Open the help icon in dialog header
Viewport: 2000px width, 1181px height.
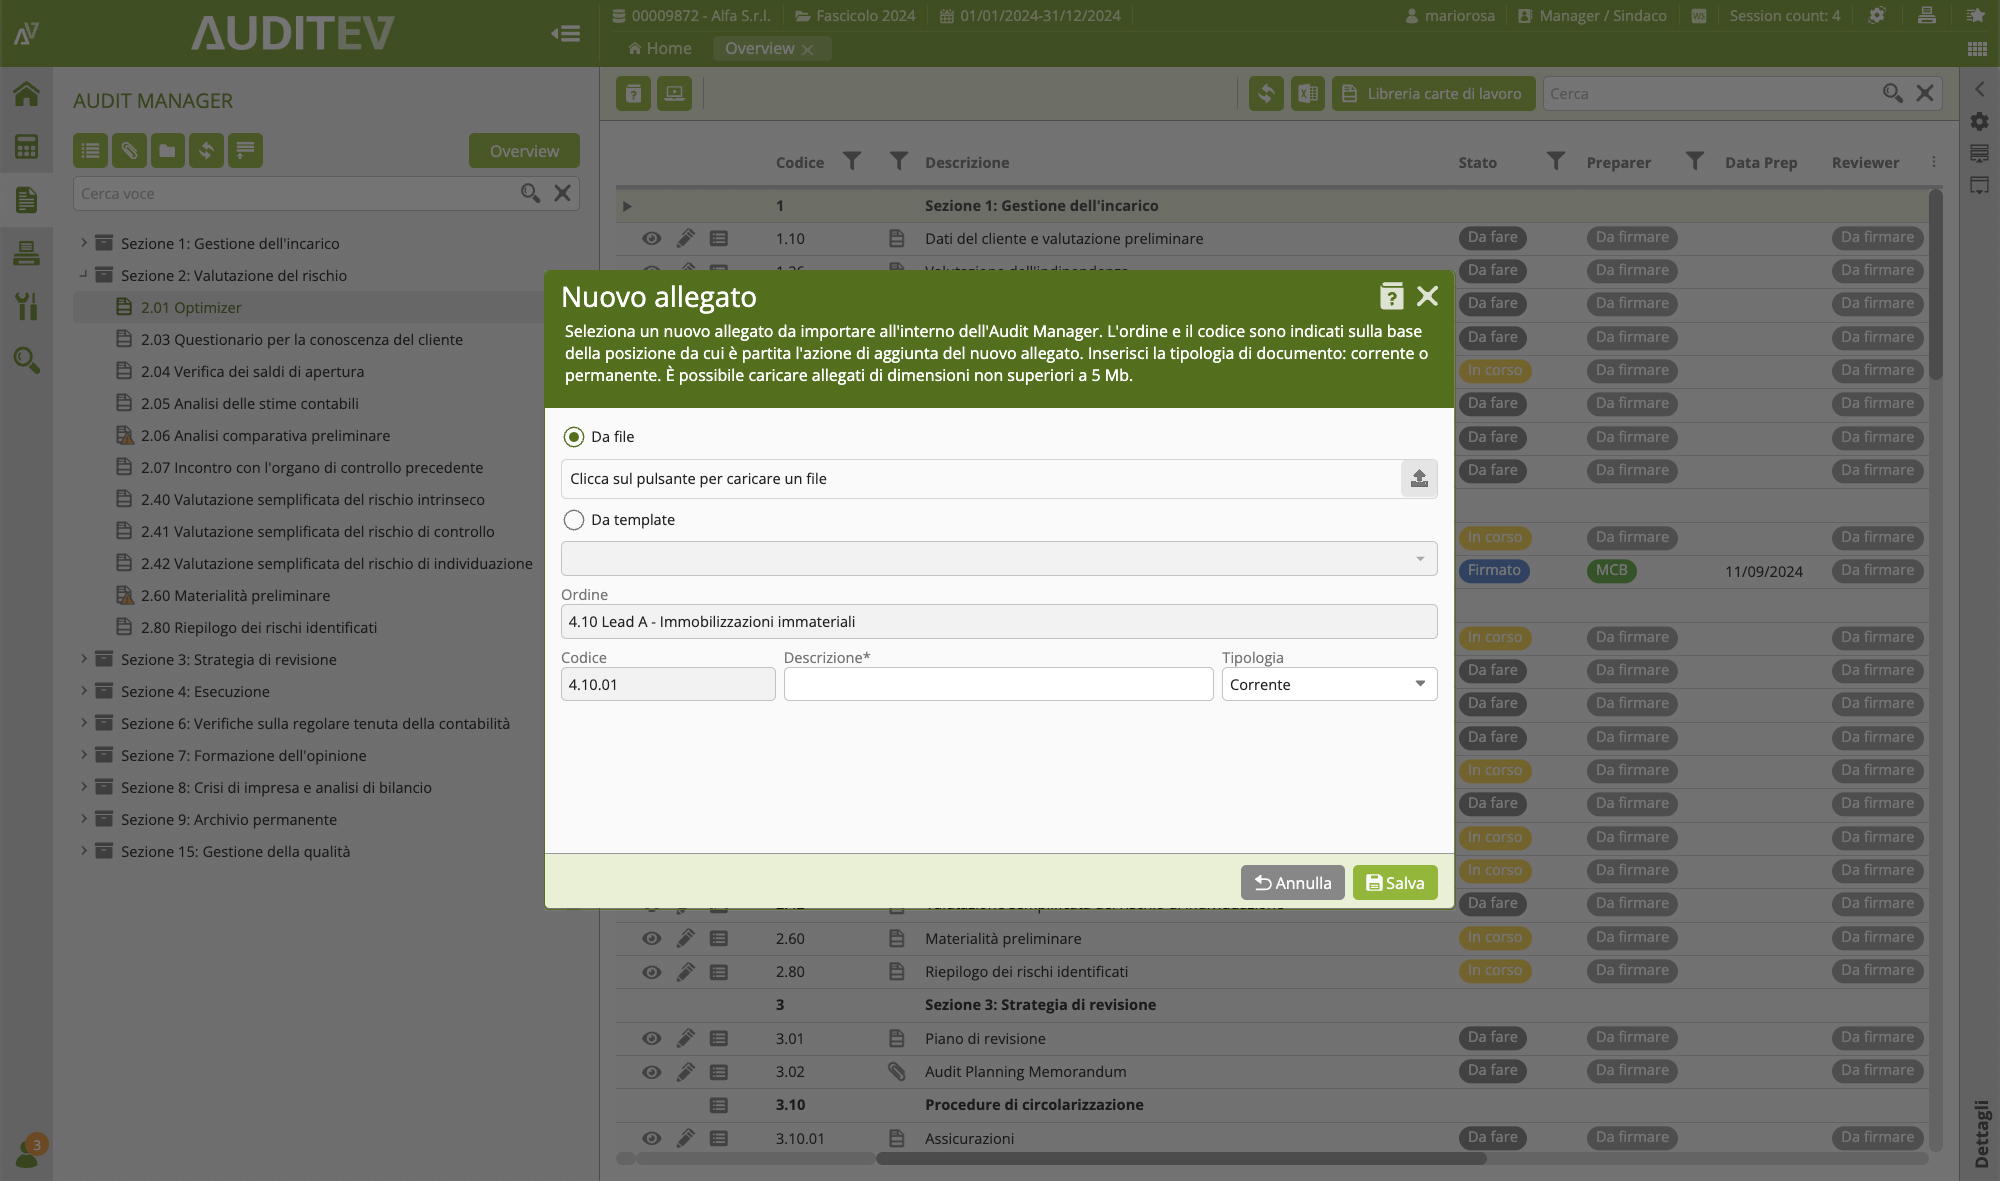pos(1391,296)
